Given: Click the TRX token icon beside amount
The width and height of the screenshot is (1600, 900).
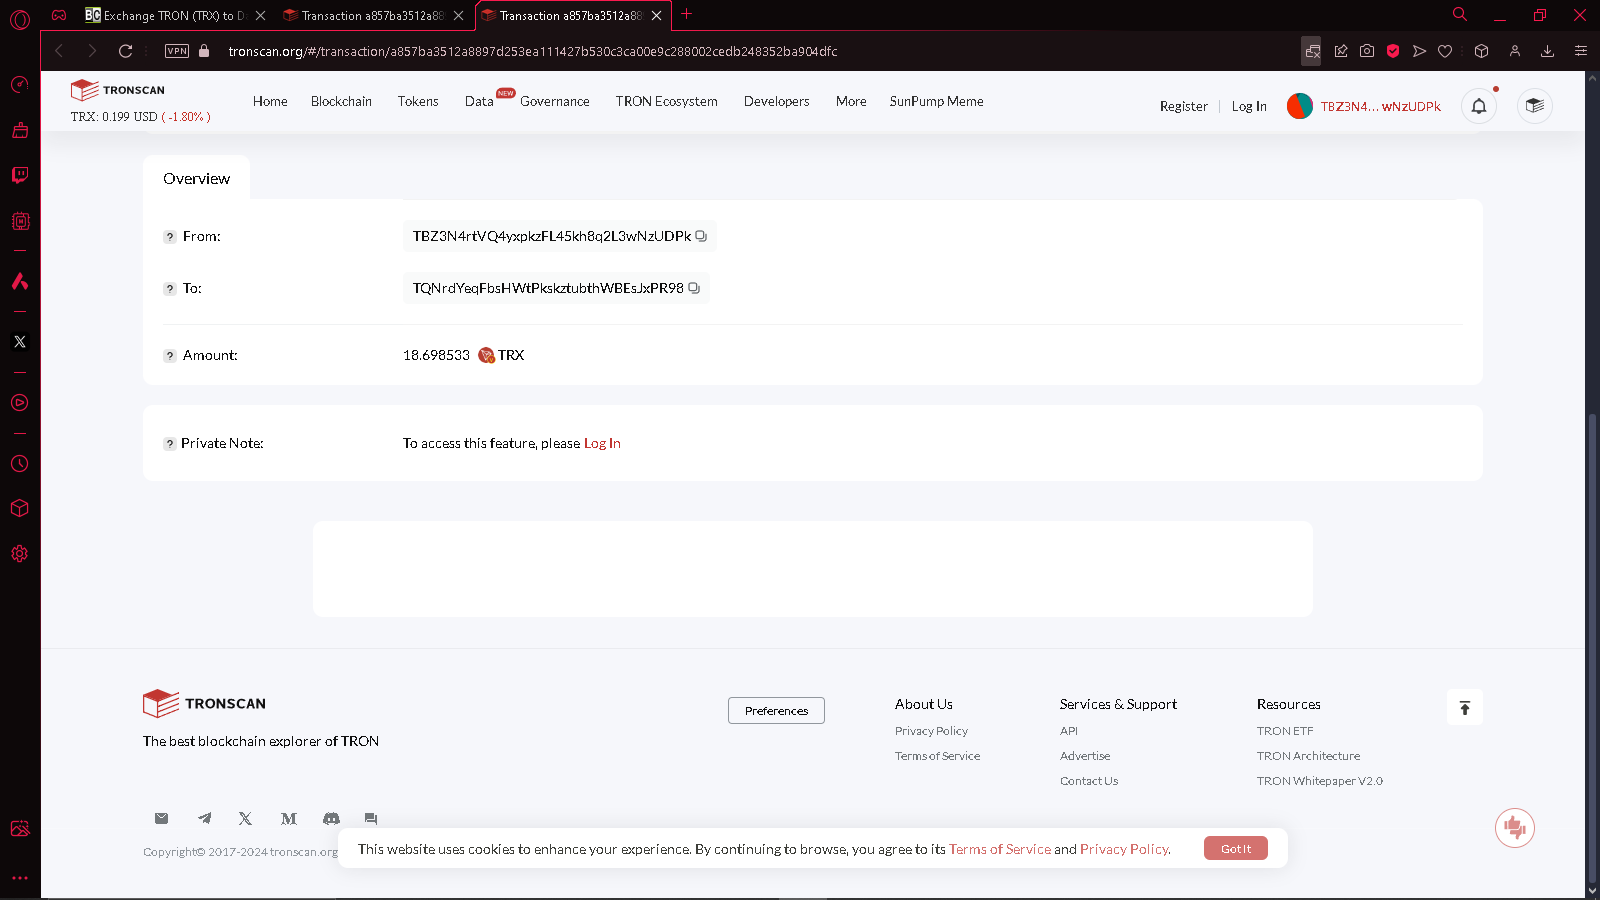Looking at the screenshot, I should click(x=486, y=355).
